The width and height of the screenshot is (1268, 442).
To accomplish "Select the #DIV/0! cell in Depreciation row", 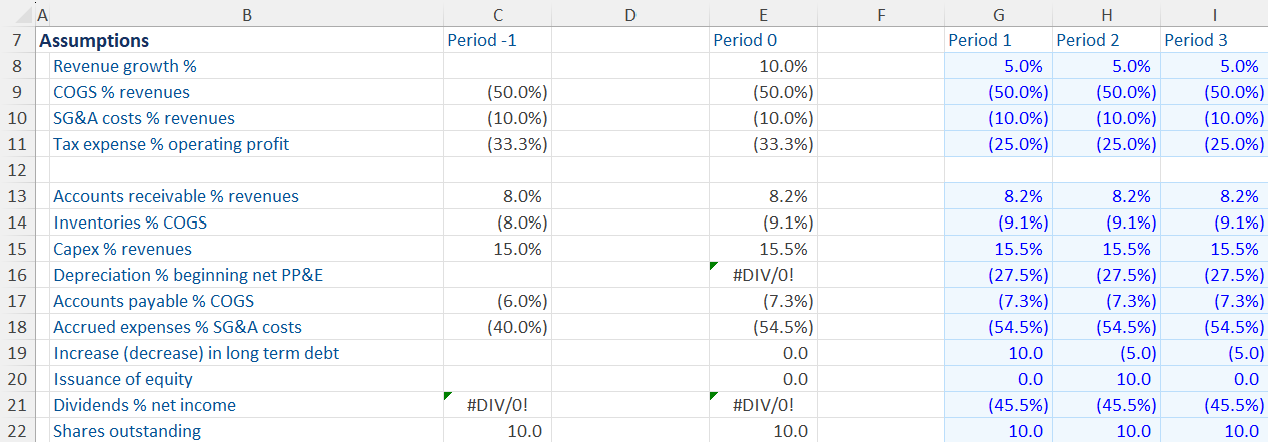I will coord(763,275).
